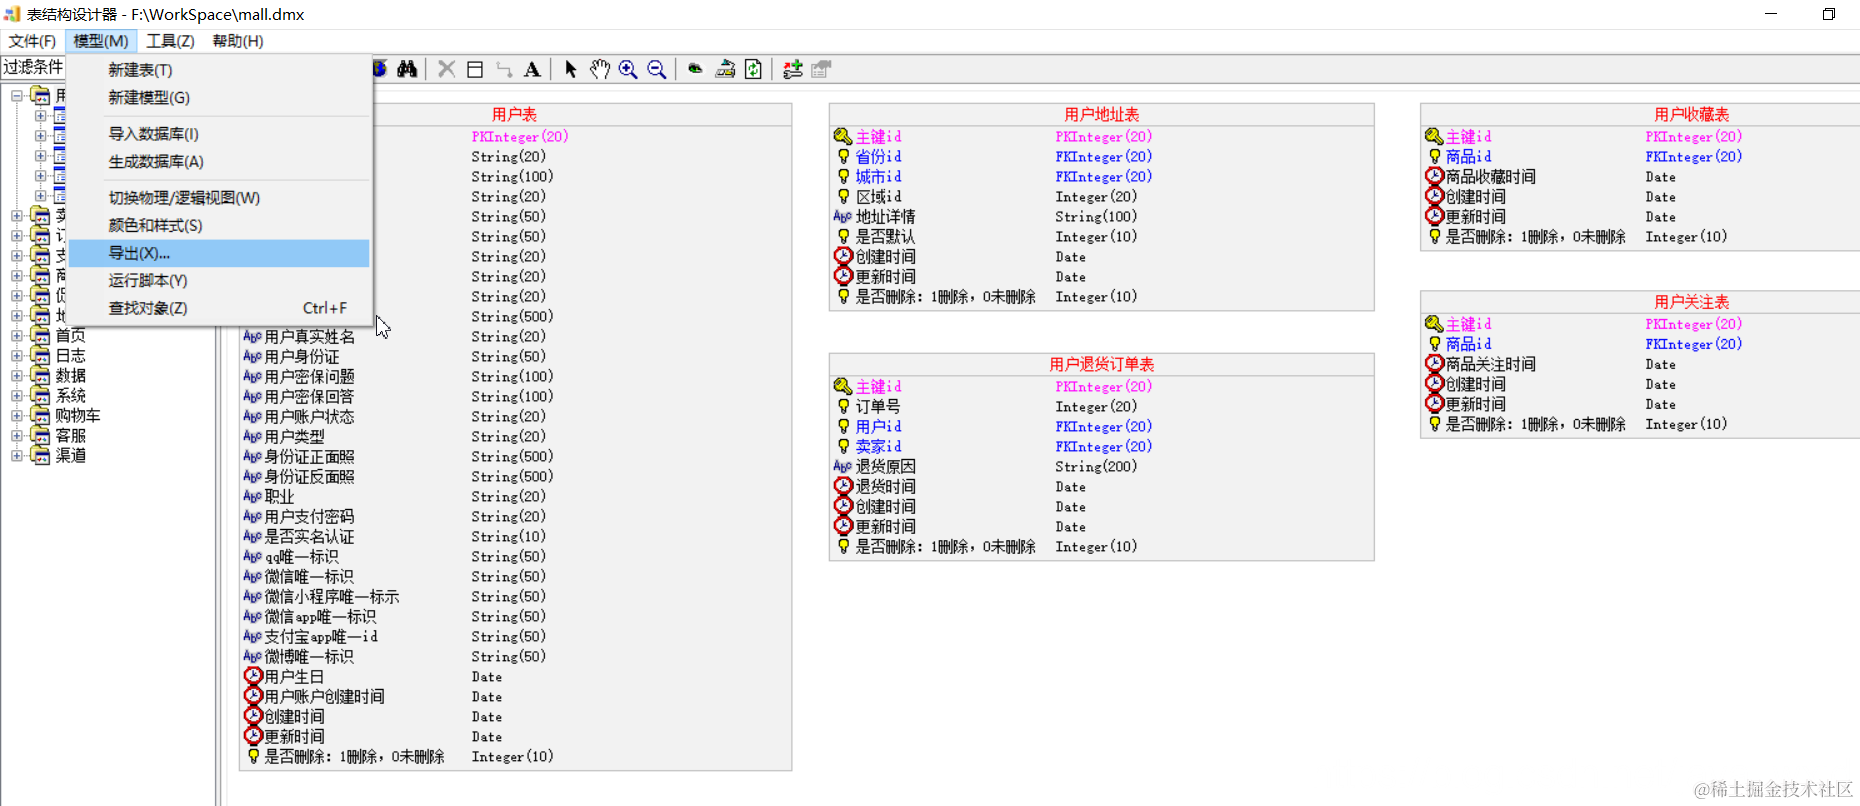Click the key icon beside 主键id in 用户地址表
Image resolution: width=1860 pixels, height=806 pixels.
pos(842,136)
